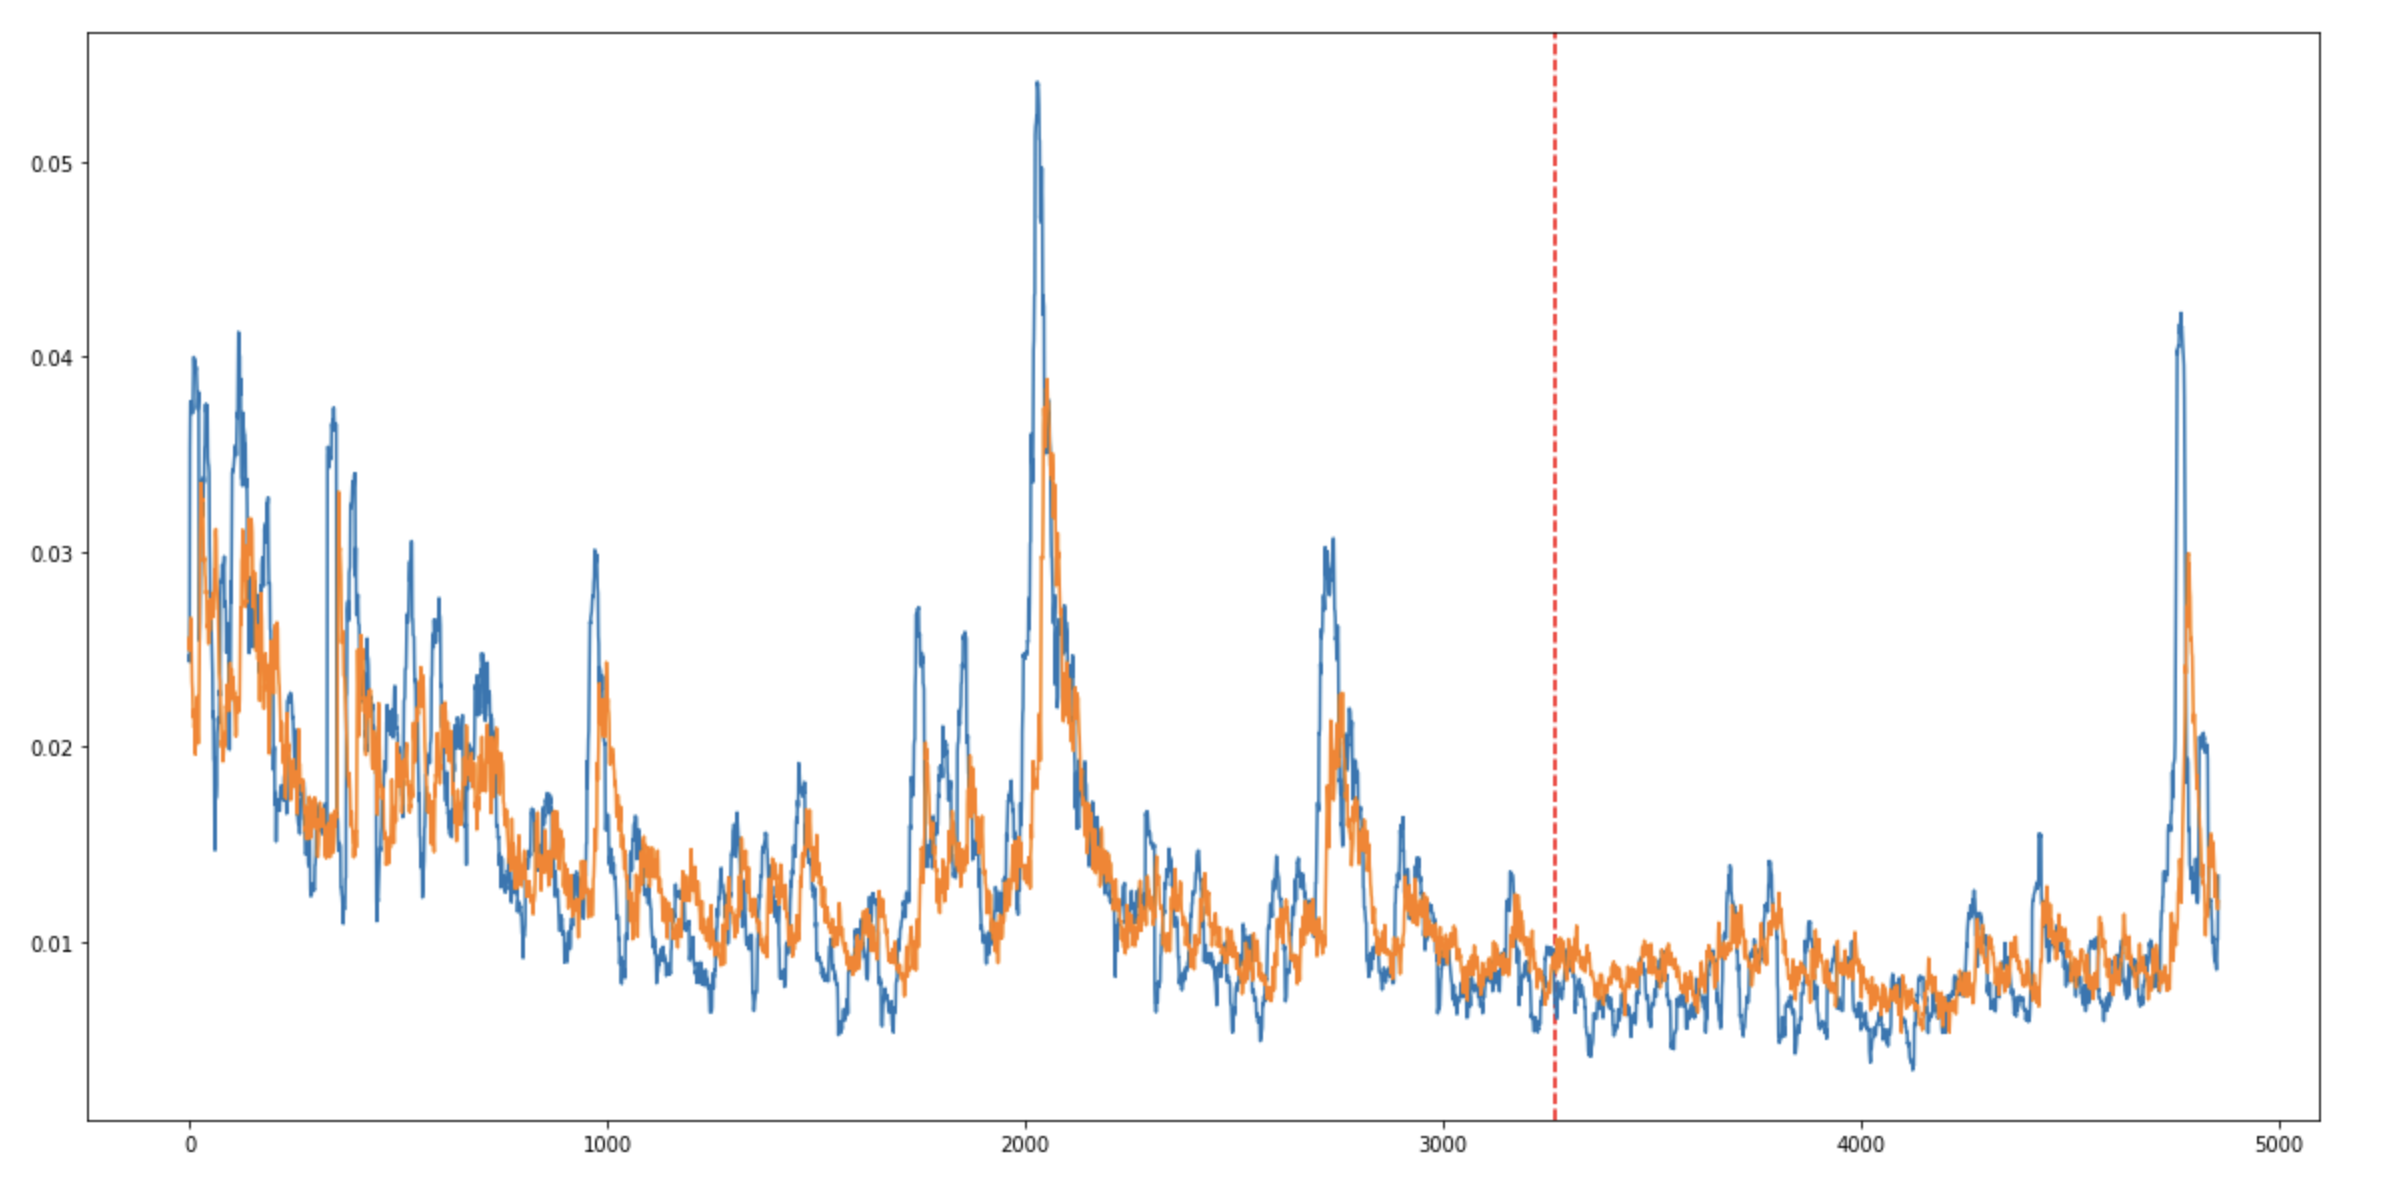
Task: Click the y-axis tick label 0.04
Action: [x=52, y=358]
